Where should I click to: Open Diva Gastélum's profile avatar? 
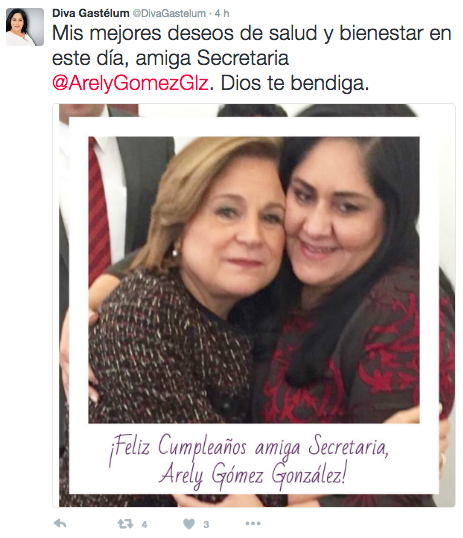click(x=25, y=27)
